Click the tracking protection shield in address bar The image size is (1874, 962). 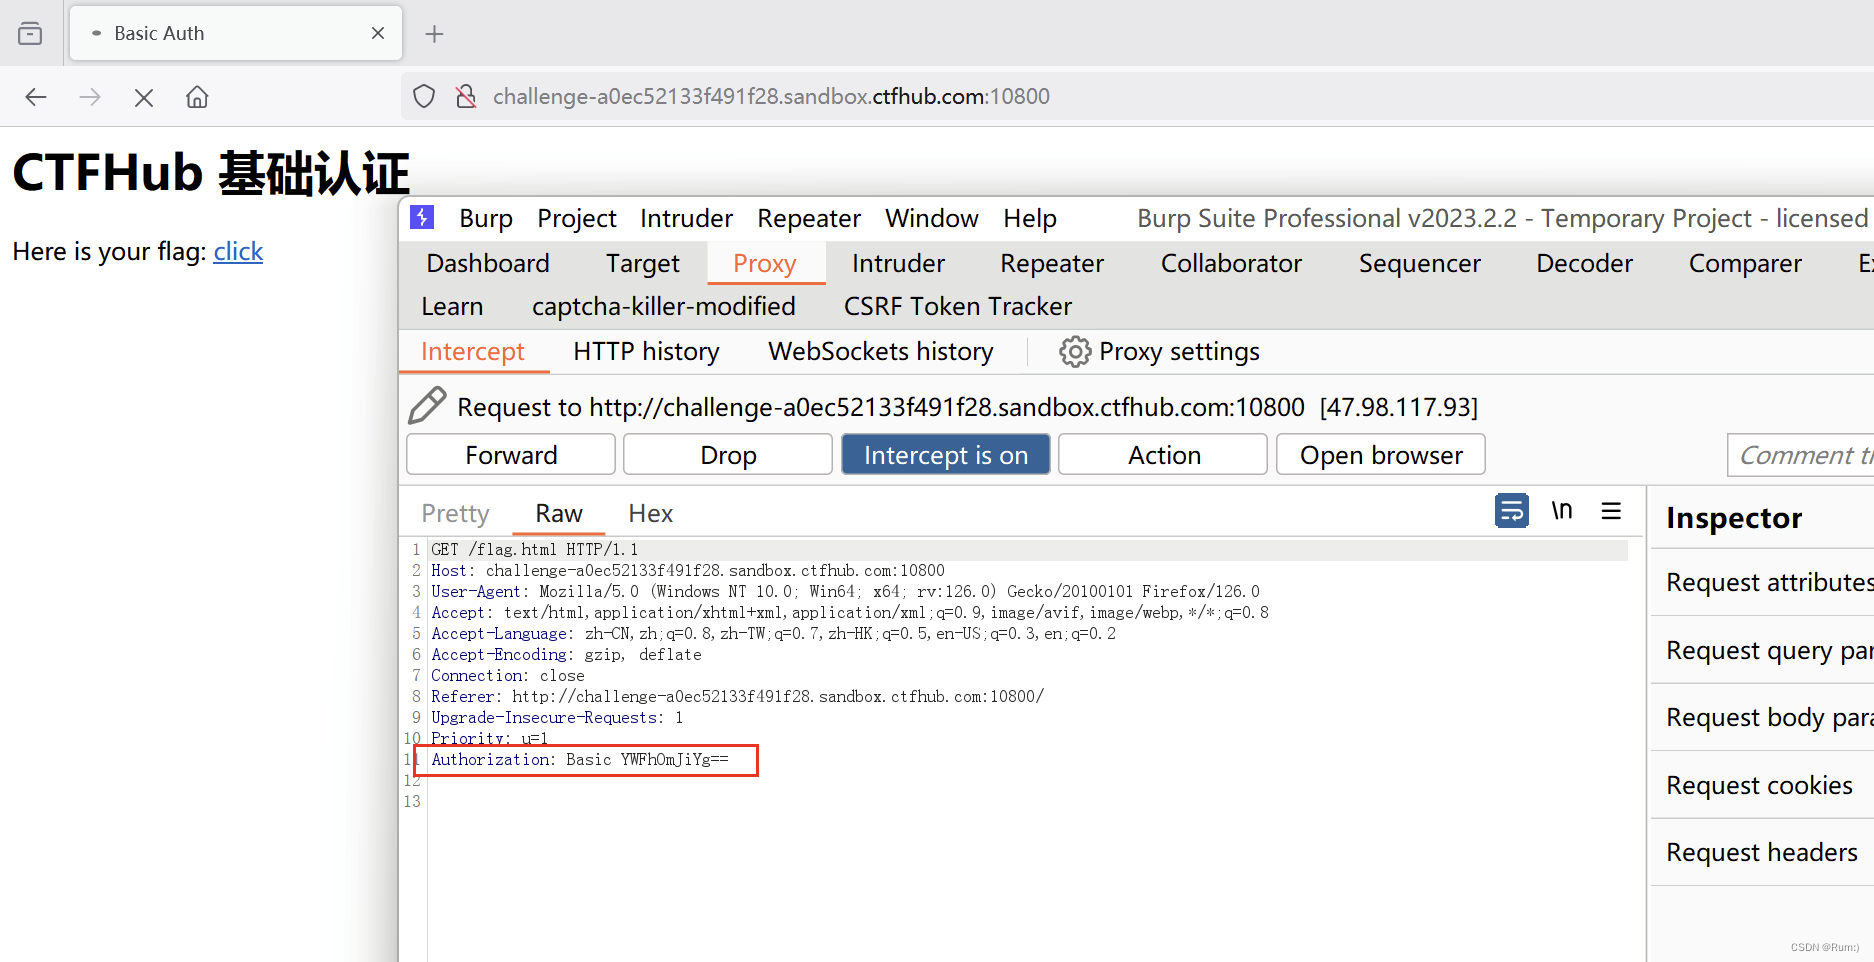tap(423, 95)
